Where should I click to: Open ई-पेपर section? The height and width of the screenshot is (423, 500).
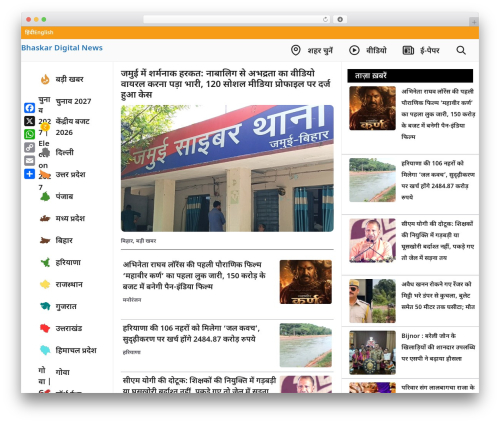[x=430, y=50]
